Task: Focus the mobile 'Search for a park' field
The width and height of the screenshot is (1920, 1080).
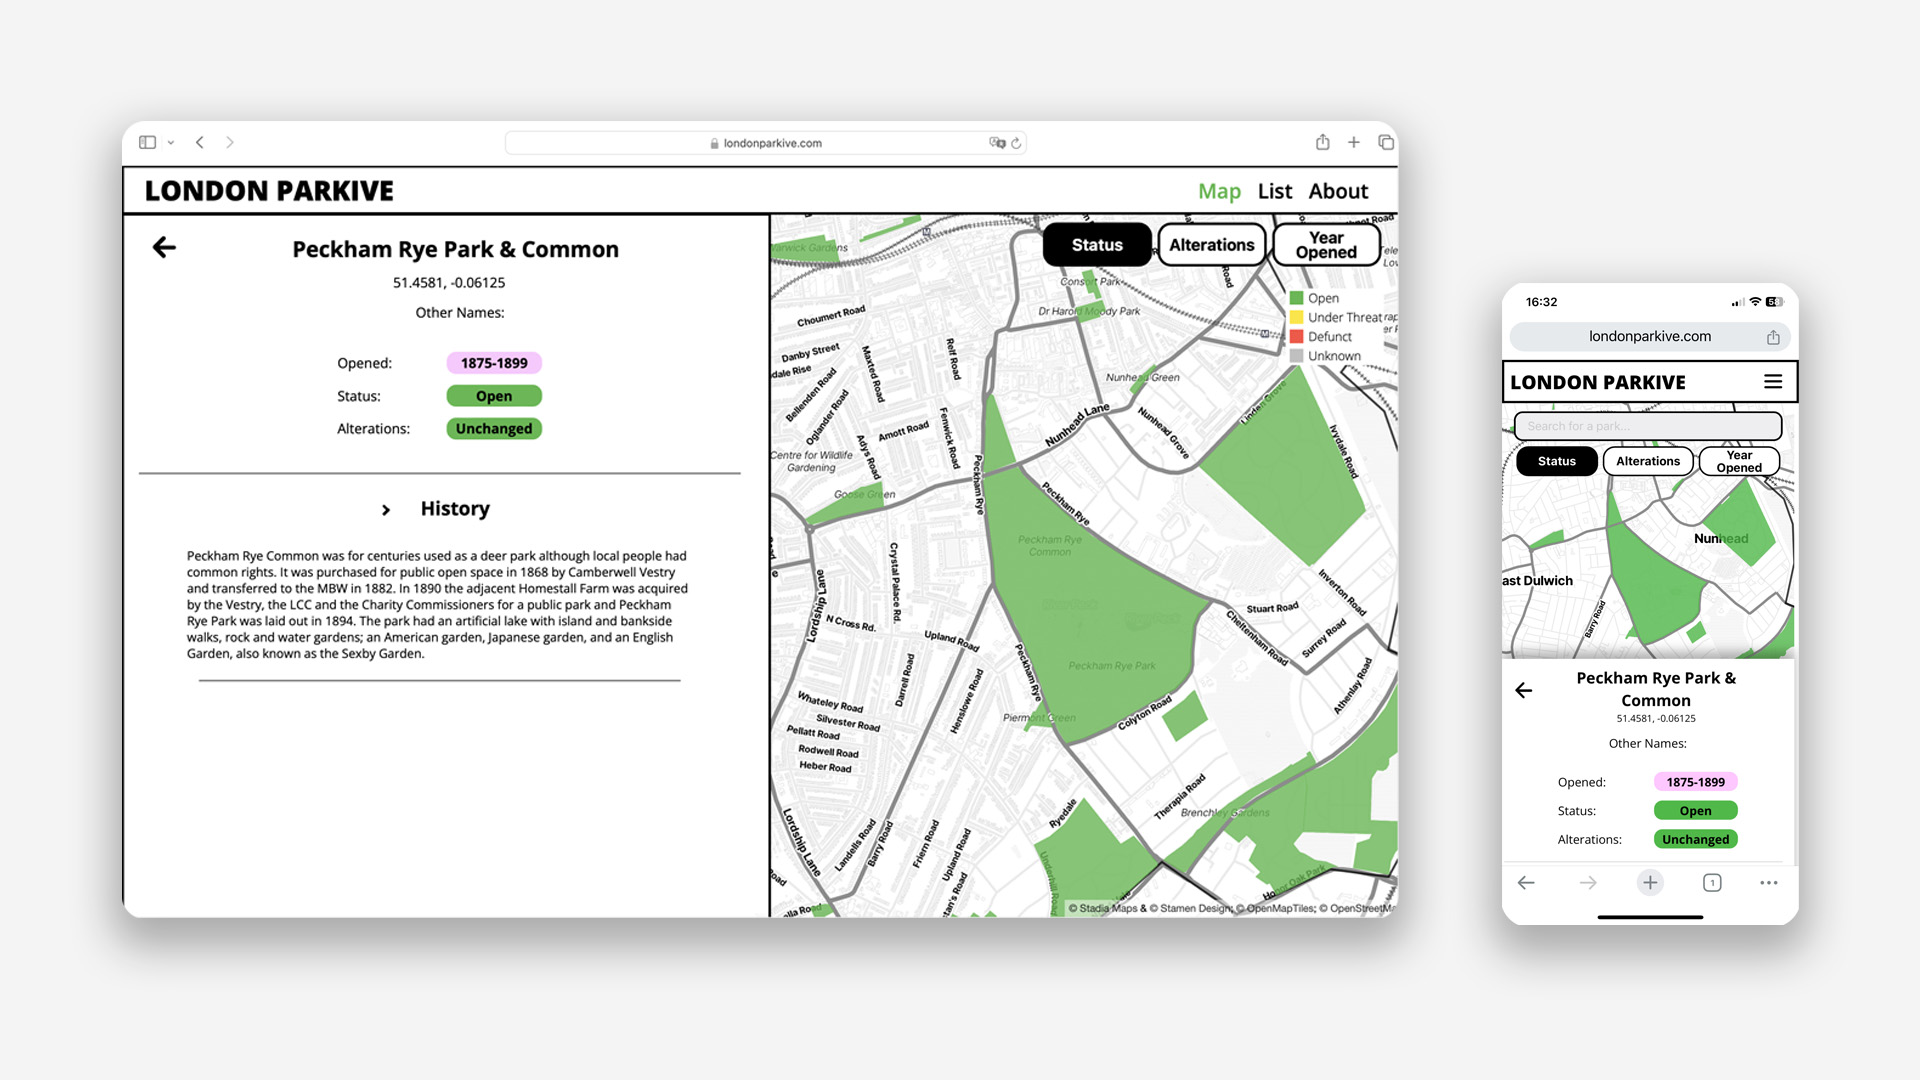Action: [x=1647, y=426]
